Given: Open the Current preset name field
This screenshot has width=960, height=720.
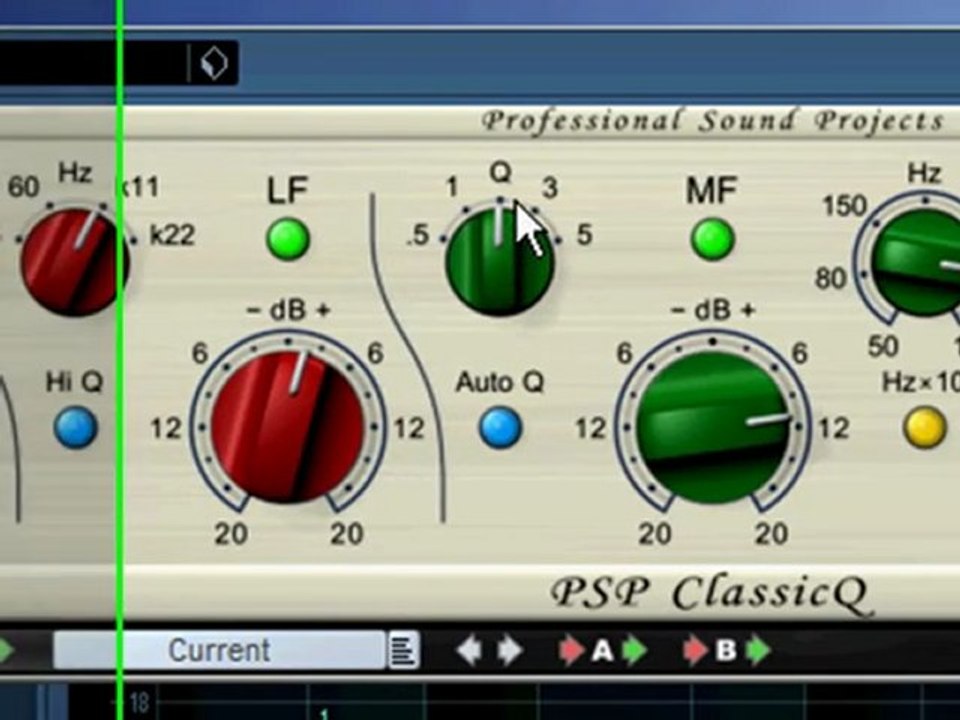Looking at the screenshot, I should 219,650.
